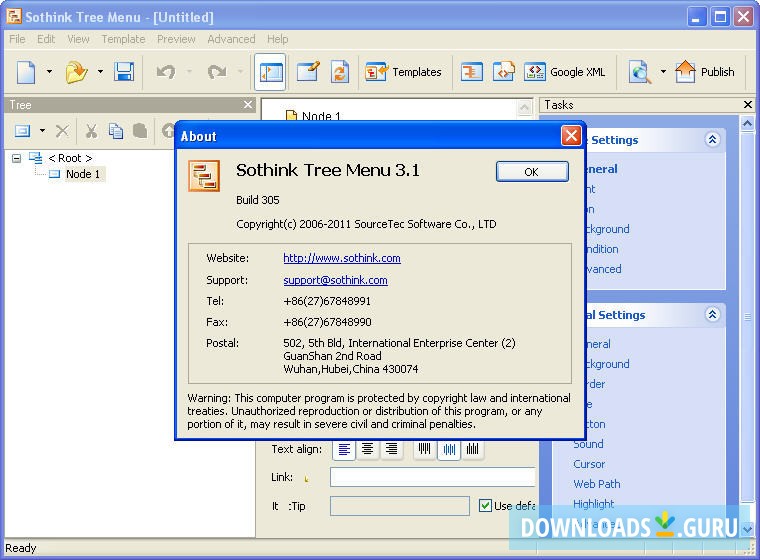Open the Web Path settings link

tap(597, 484)
